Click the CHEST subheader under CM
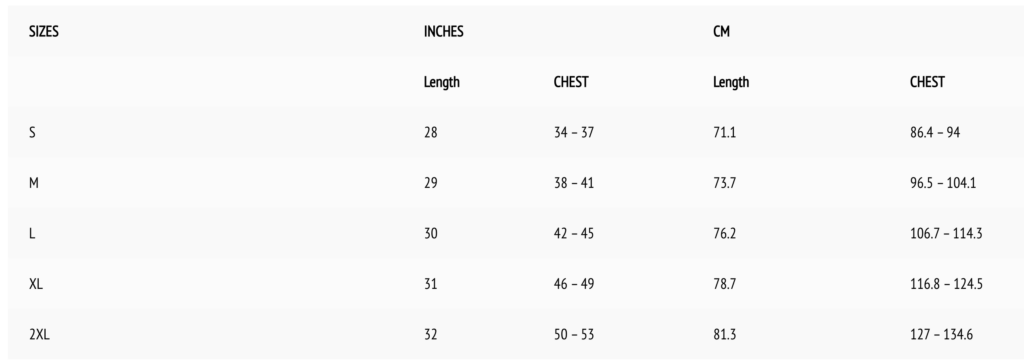Viewport: 1024px width, 362px height. click(x=927, y=82)
